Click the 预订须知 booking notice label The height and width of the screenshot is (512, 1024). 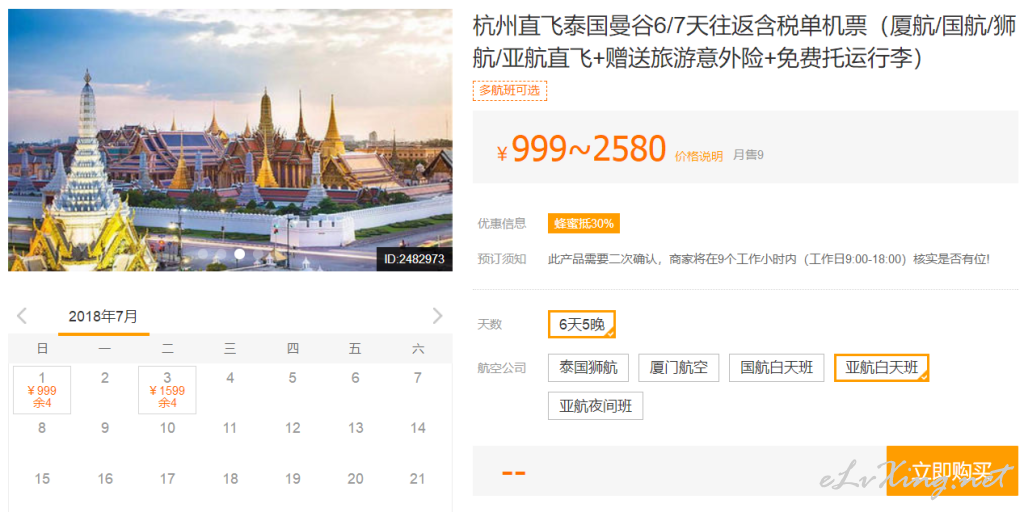coord(502,259)
